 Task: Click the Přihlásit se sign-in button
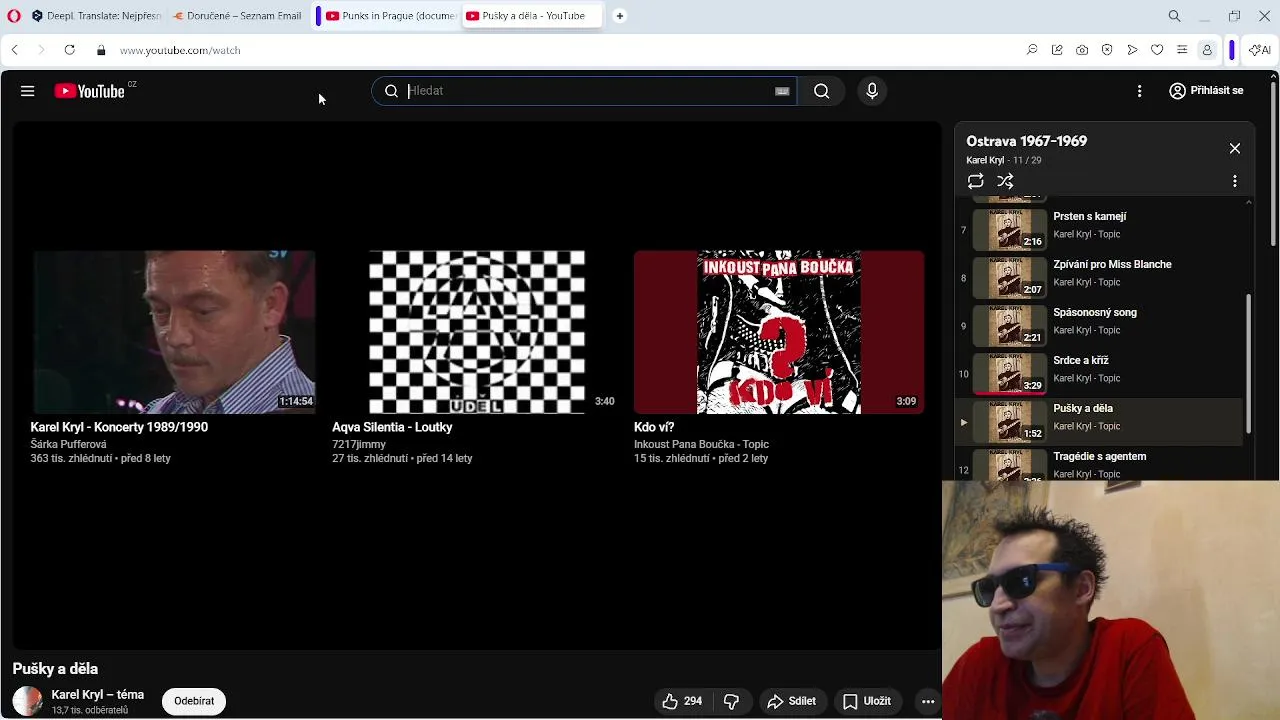click(1206, 91)
